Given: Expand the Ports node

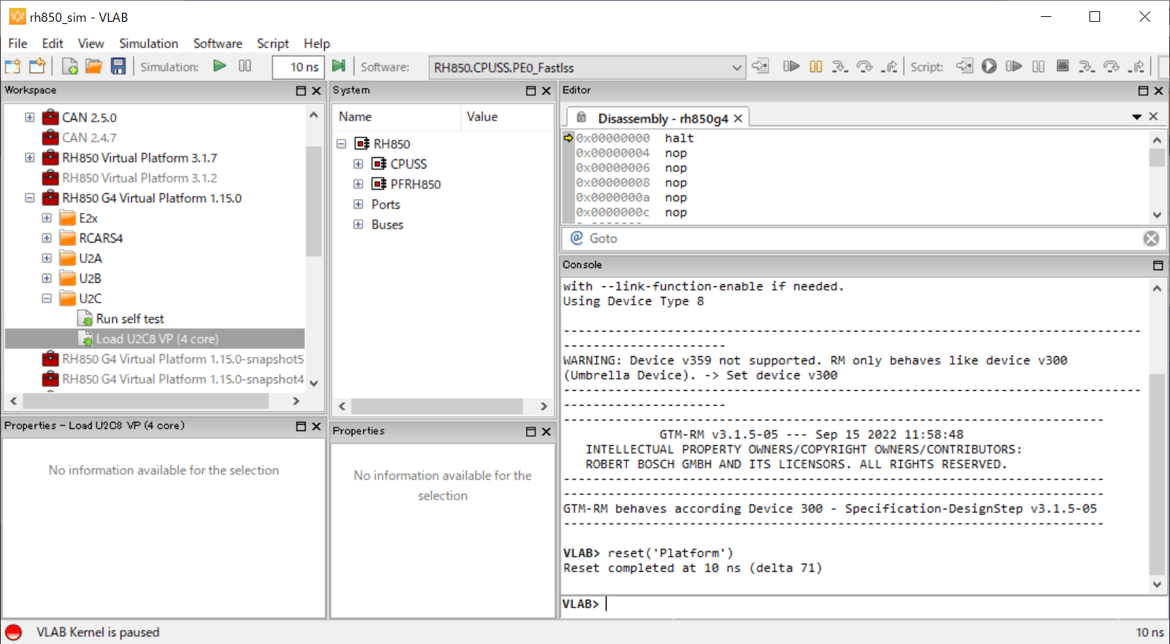Looking at the screenshot, I should [358, 204].
